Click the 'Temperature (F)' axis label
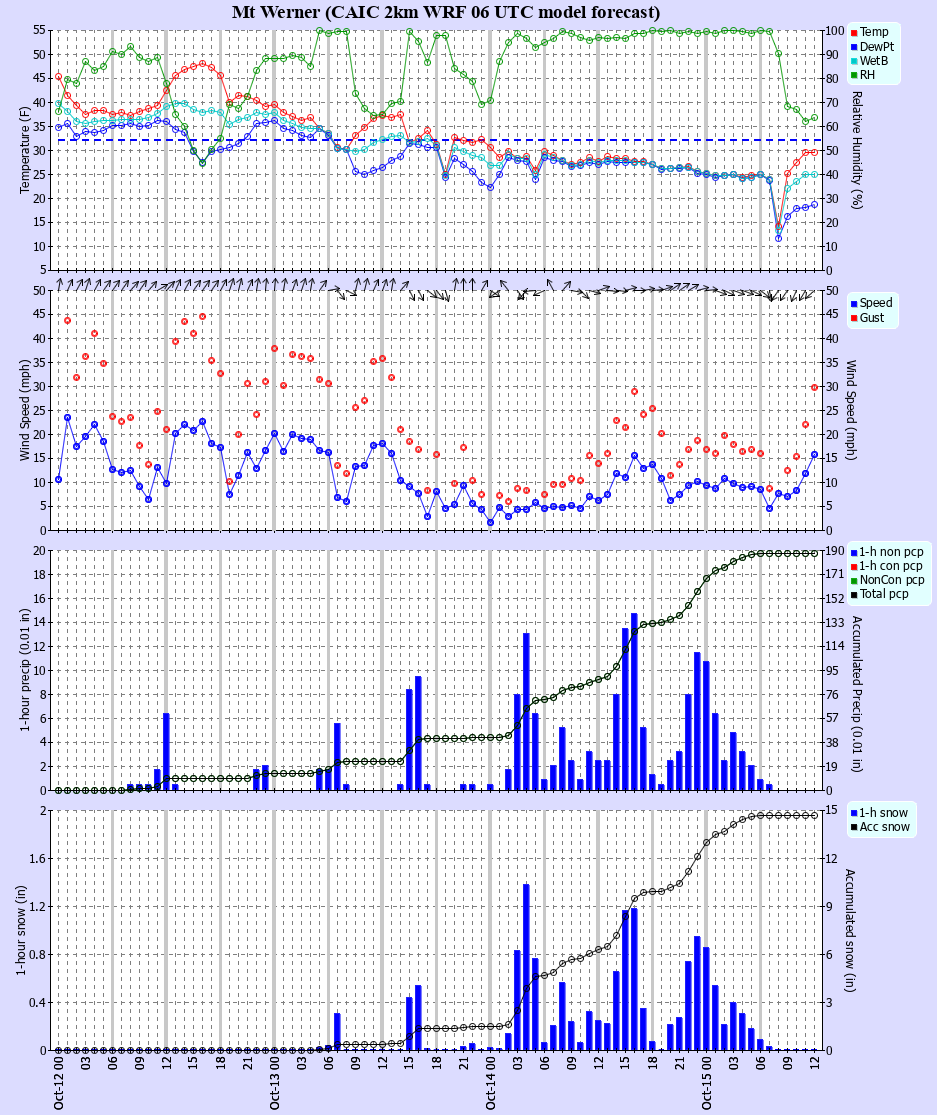The width and height of the screenshot is (937, 1115). coord(25,150)
